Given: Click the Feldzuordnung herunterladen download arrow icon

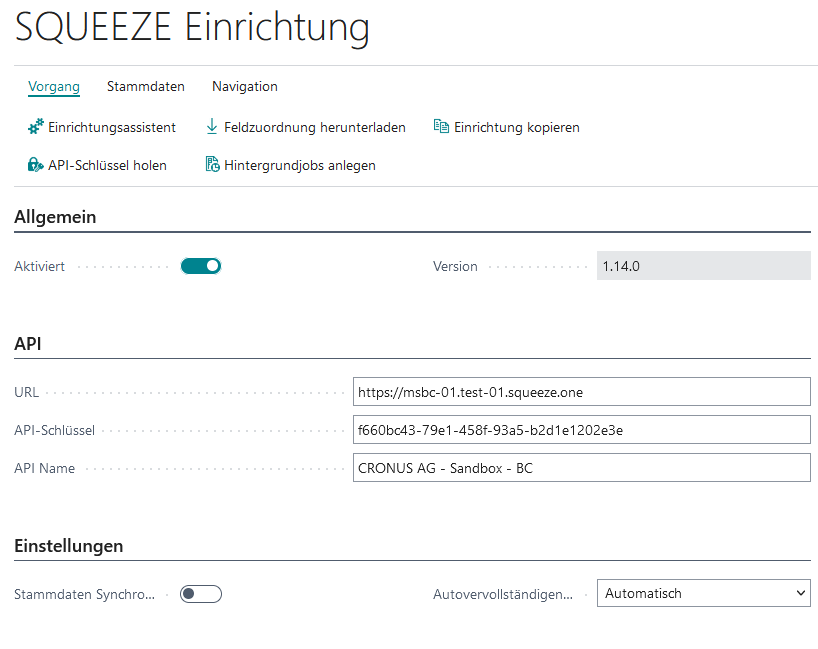Looking at the screenshot, I should (212, 127).
